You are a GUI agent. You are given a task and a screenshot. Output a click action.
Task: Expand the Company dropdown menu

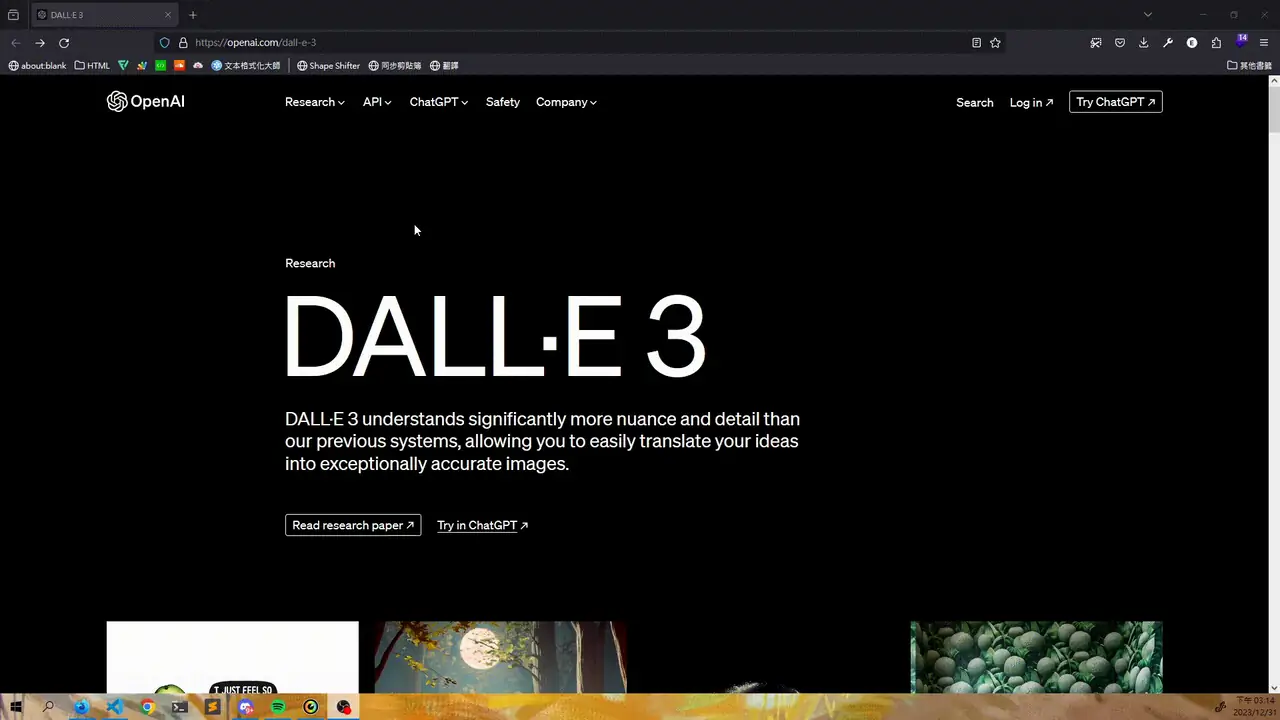566,102
